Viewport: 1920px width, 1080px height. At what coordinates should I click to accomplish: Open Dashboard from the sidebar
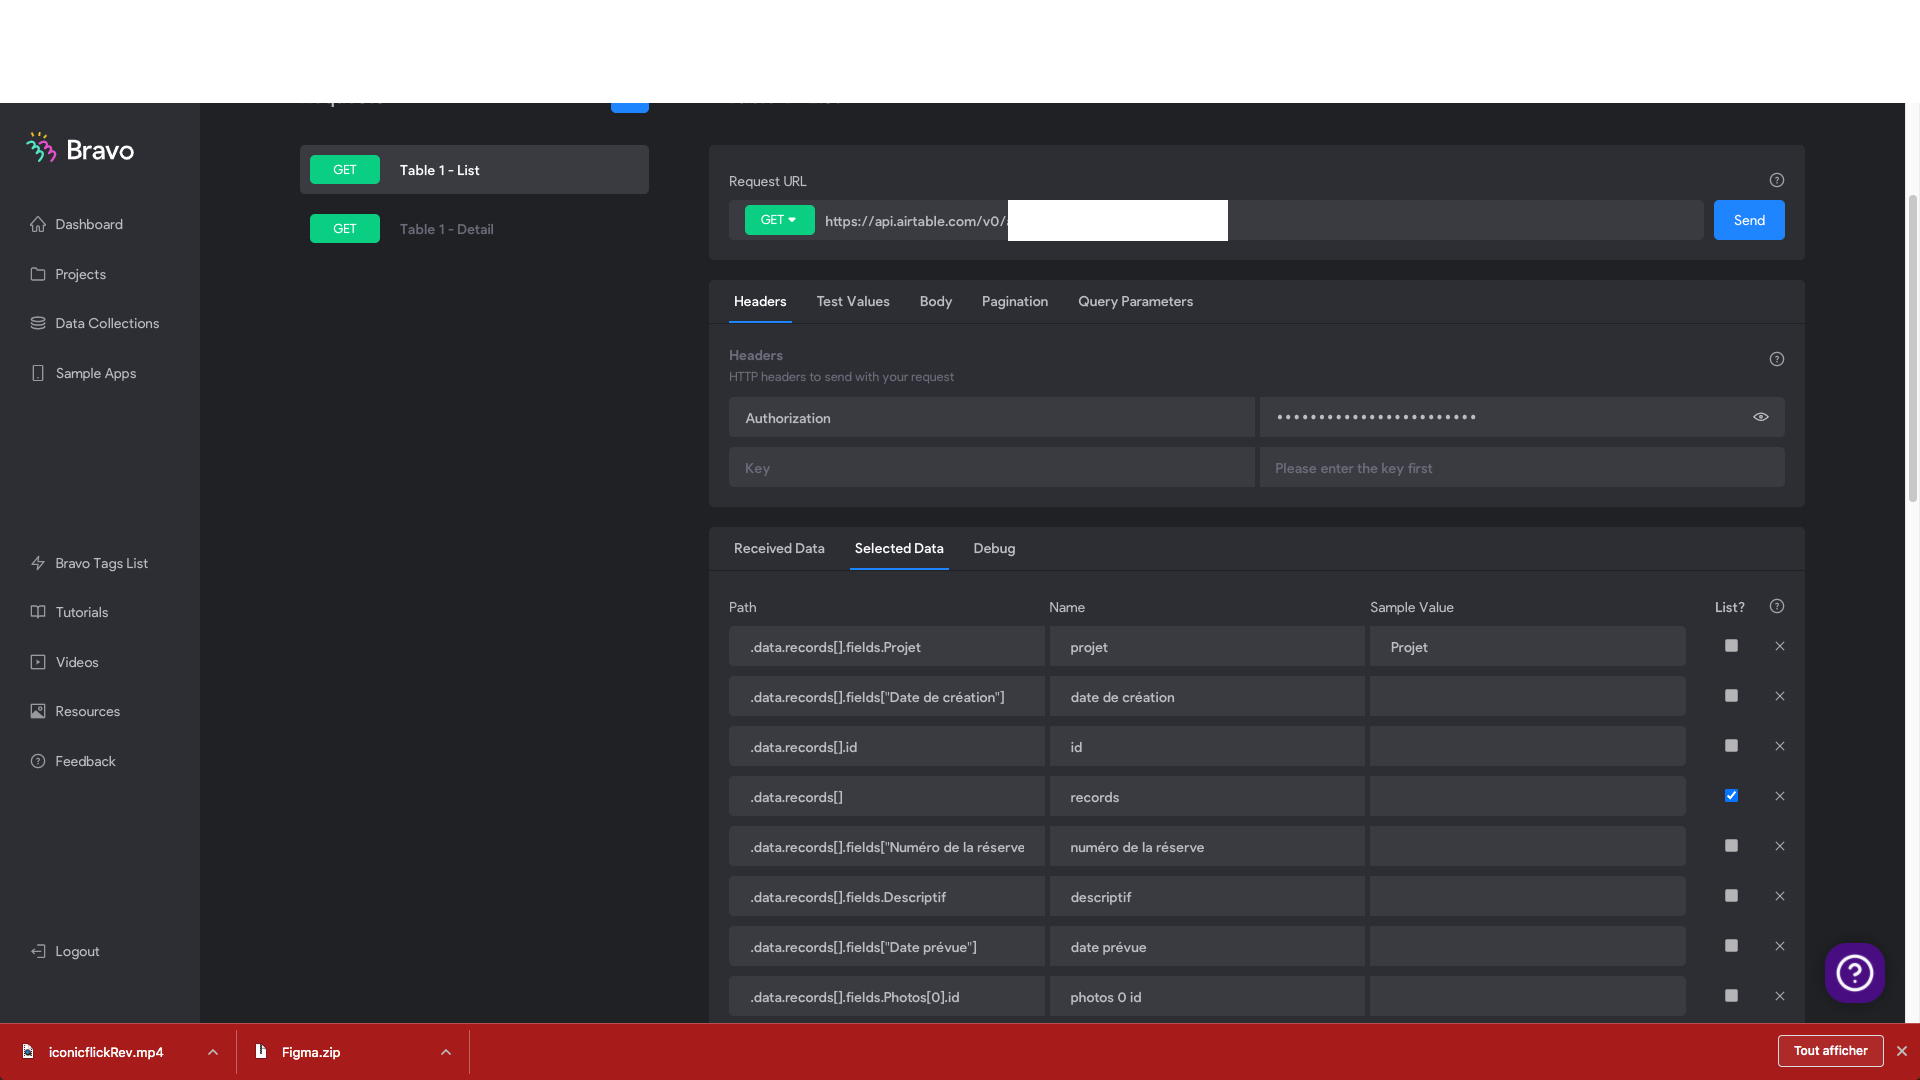[x=89, y=224]
